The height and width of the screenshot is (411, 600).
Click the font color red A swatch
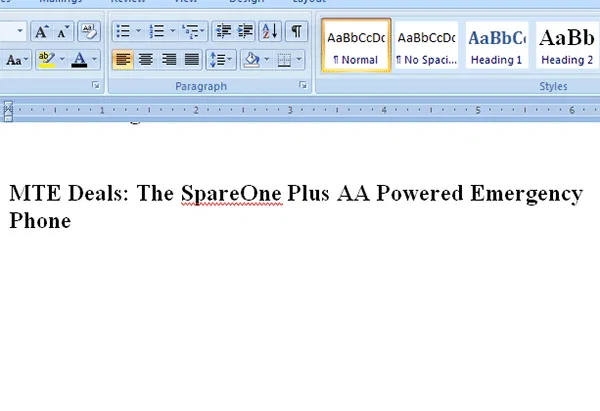click(79, 60)
